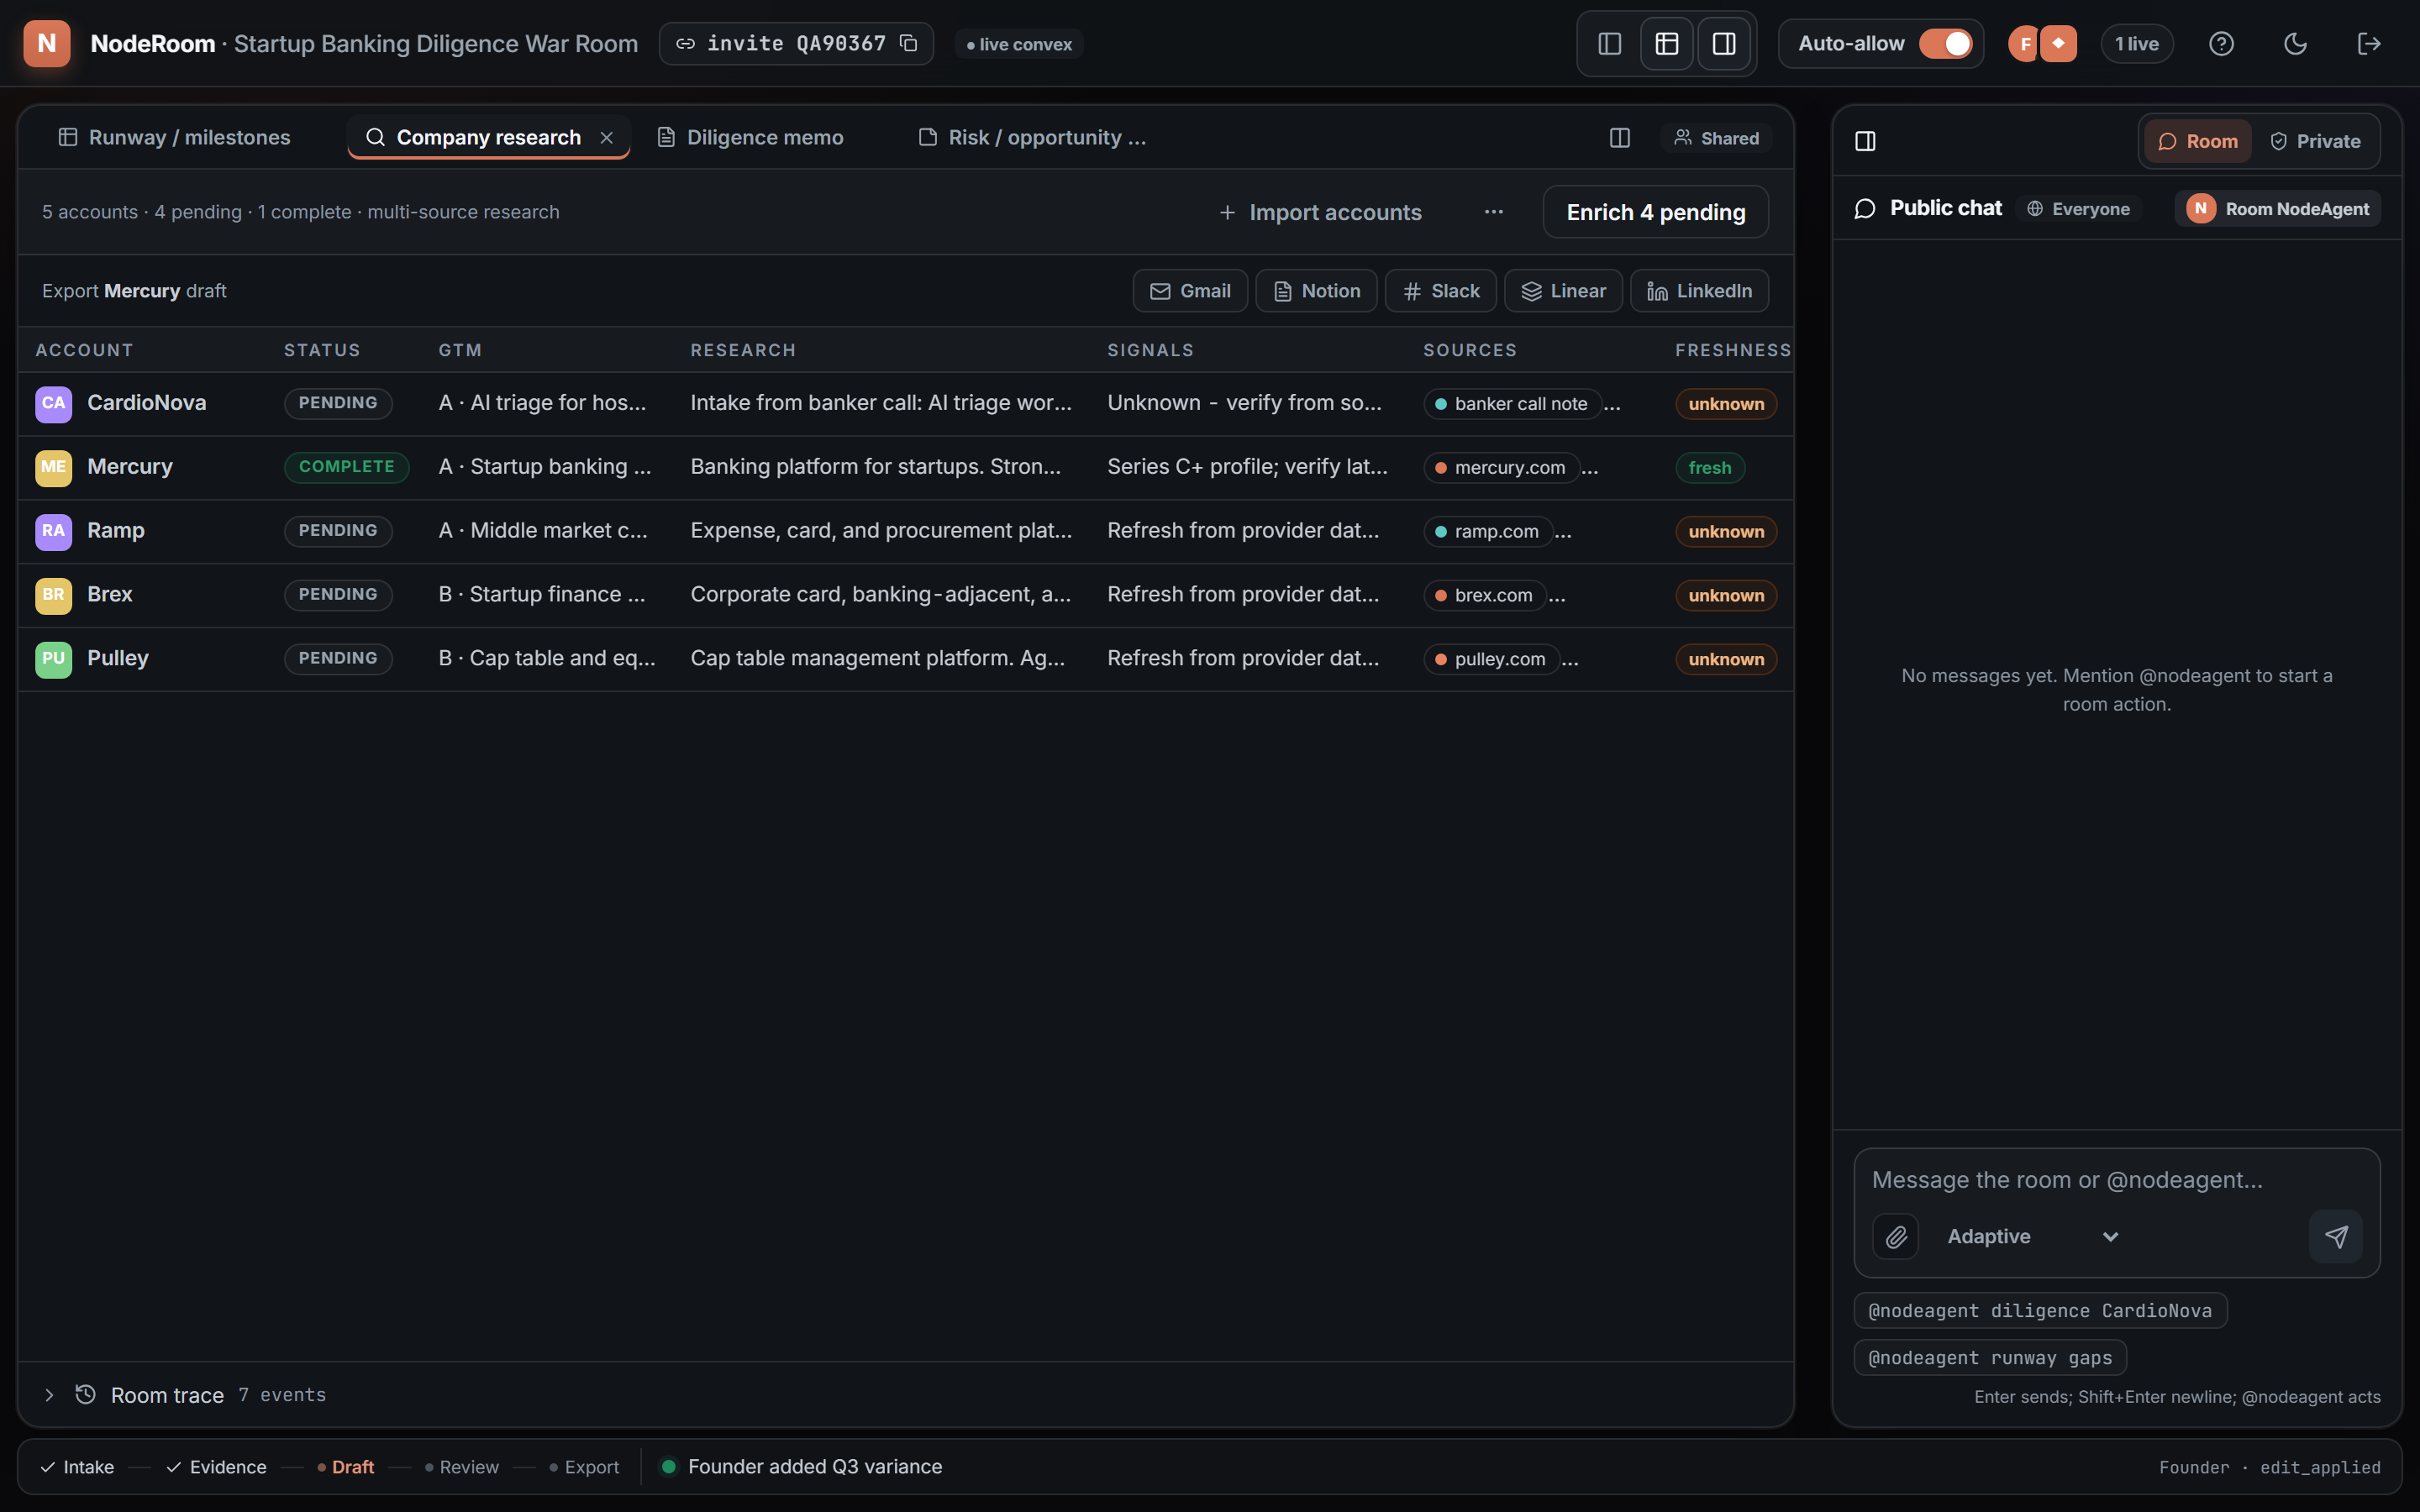Open the Diligence memo tab
The image size is (2420, 1512).
tap(750, 137)
